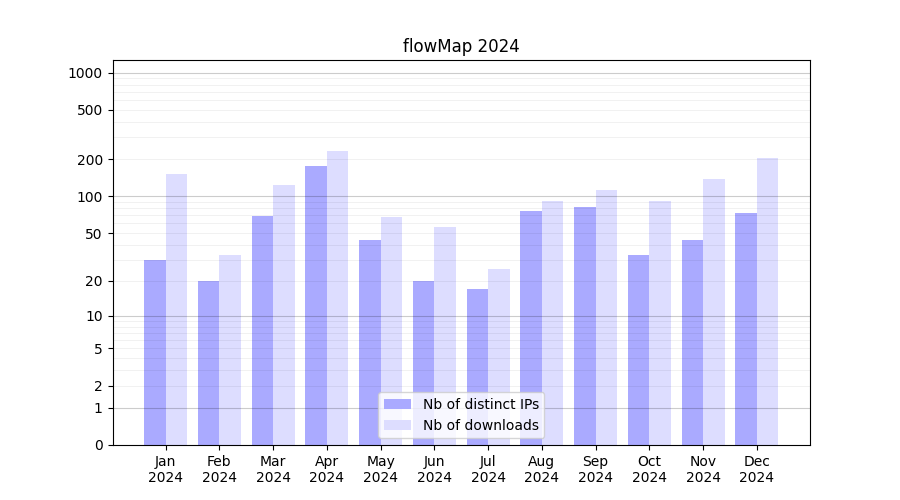Click the 1000 y-axis tick label
Screen dimensions: 900x500
tap(85, 73)
